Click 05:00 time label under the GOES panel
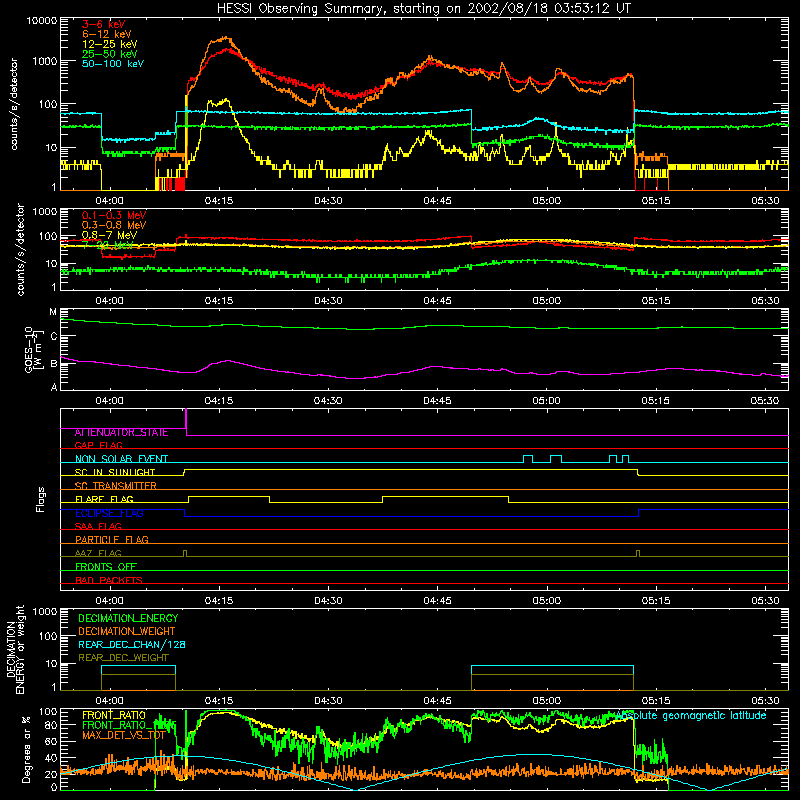 (x=547, y=401)
